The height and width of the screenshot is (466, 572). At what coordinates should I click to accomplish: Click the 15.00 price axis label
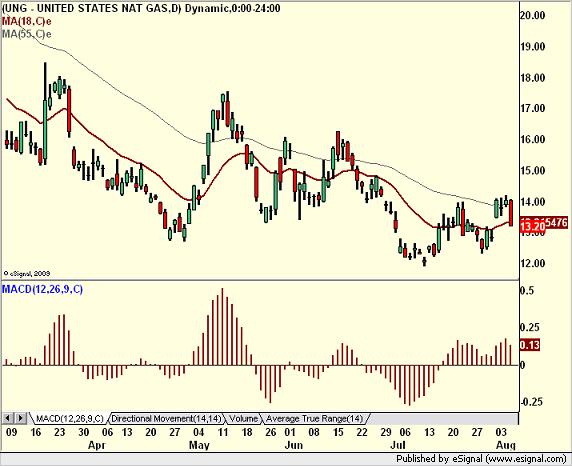(x=533, y=170)
